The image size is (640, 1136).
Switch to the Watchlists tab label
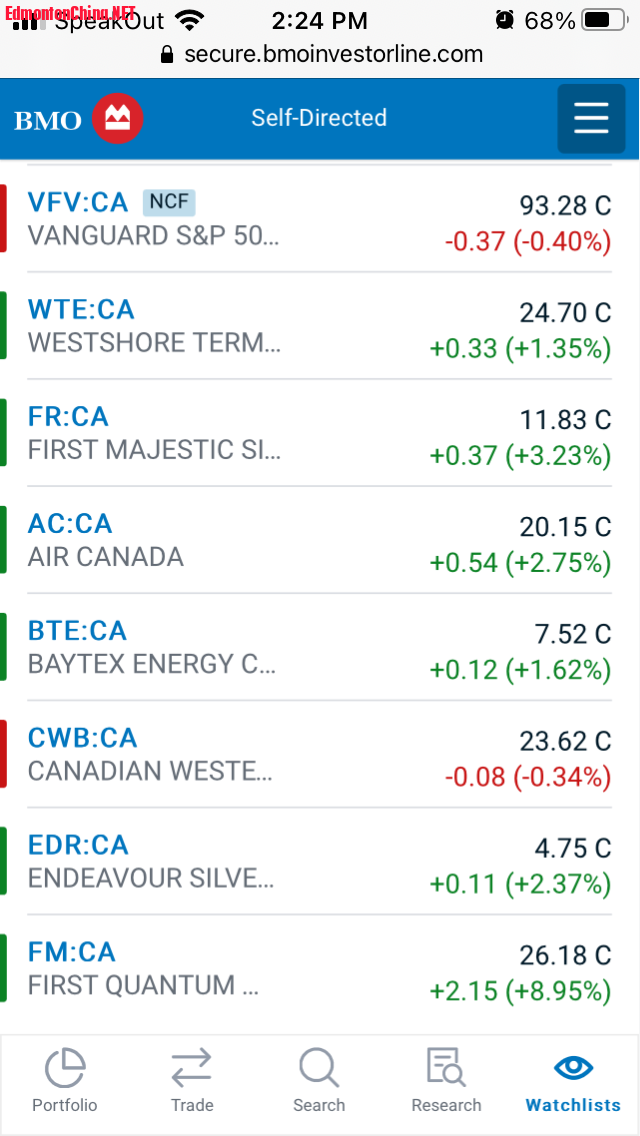(x=573, y=1105)
